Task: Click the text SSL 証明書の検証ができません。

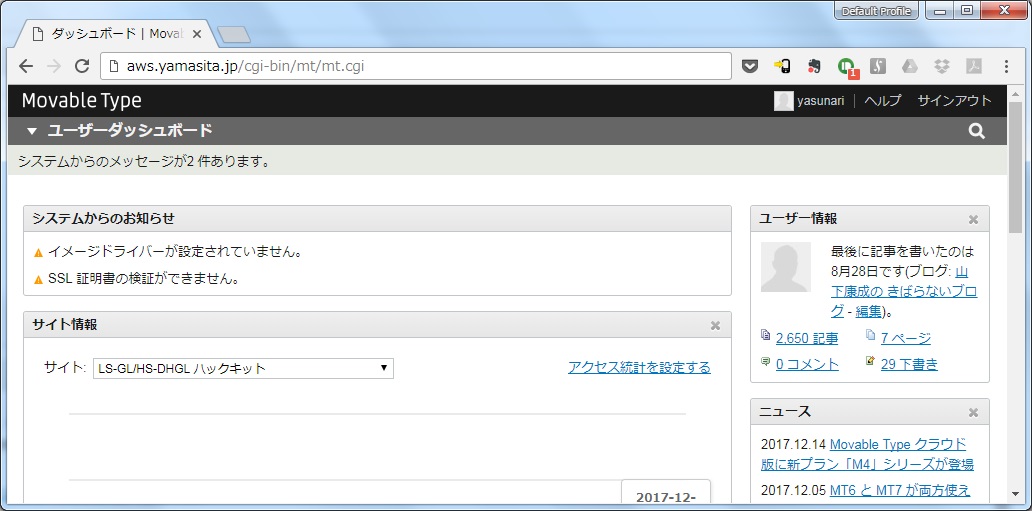Action: click(x=143, y=279)
